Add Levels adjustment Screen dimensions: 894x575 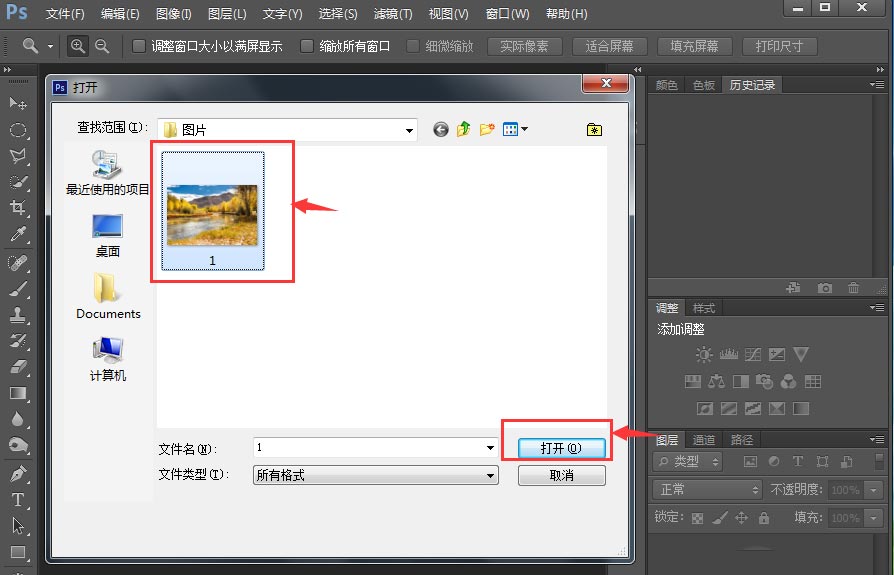pyautogui.click(x=728, y=354)
